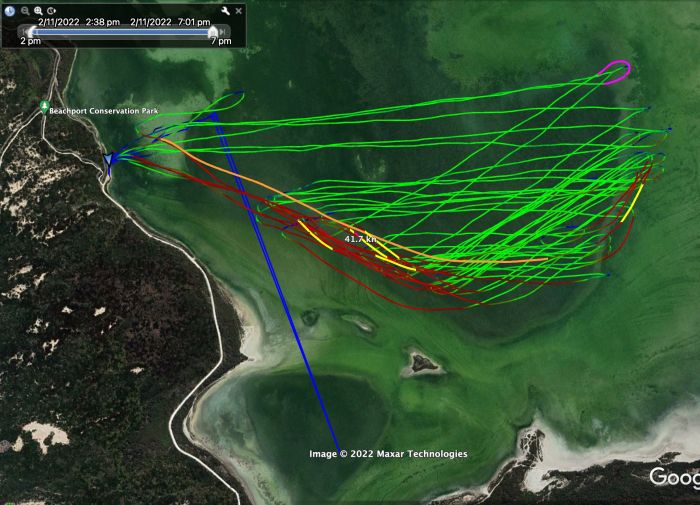Select the Beachport Conservation Park tree icon

pyautogui.click(x=44, y=106)
